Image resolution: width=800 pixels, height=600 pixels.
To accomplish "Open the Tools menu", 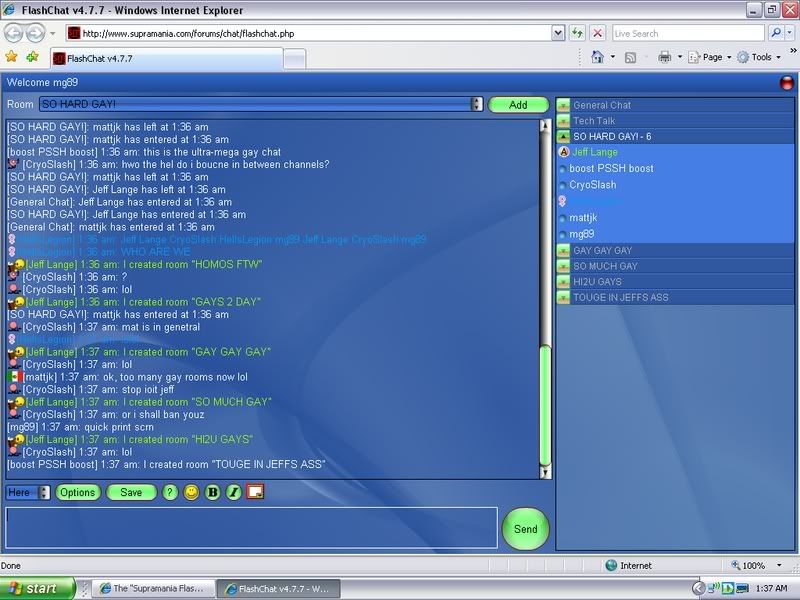I will point(759,57).
